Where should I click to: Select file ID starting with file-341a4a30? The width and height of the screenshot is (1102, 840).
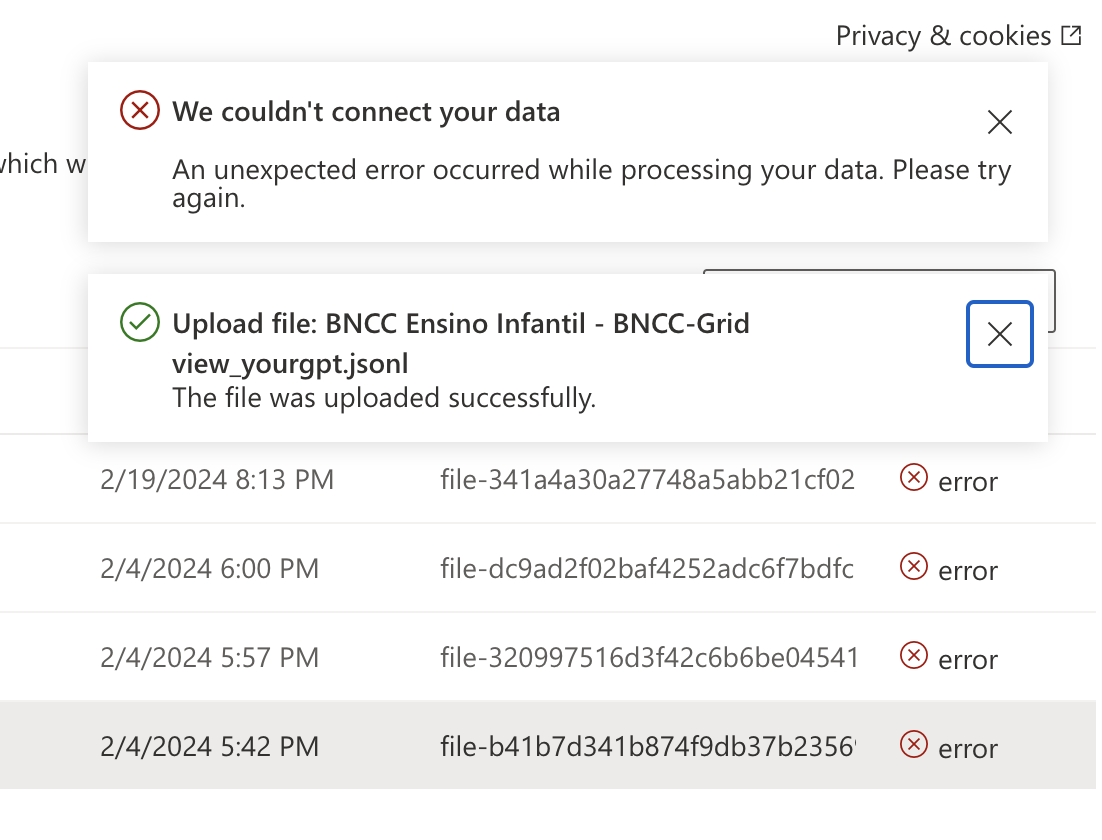click(647, 480)
